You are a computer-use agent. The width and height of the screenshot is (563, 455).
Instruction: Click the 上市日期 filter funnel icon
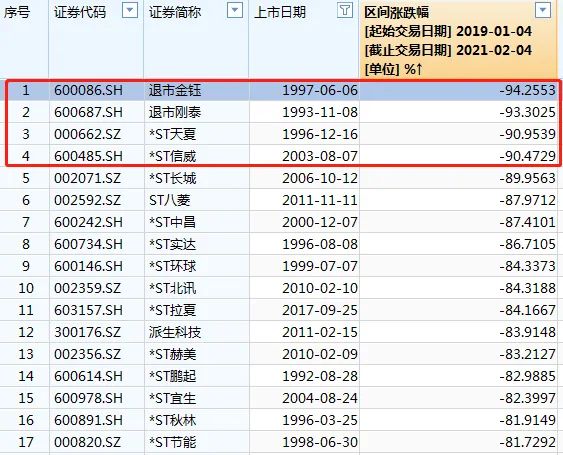[345, 11]
